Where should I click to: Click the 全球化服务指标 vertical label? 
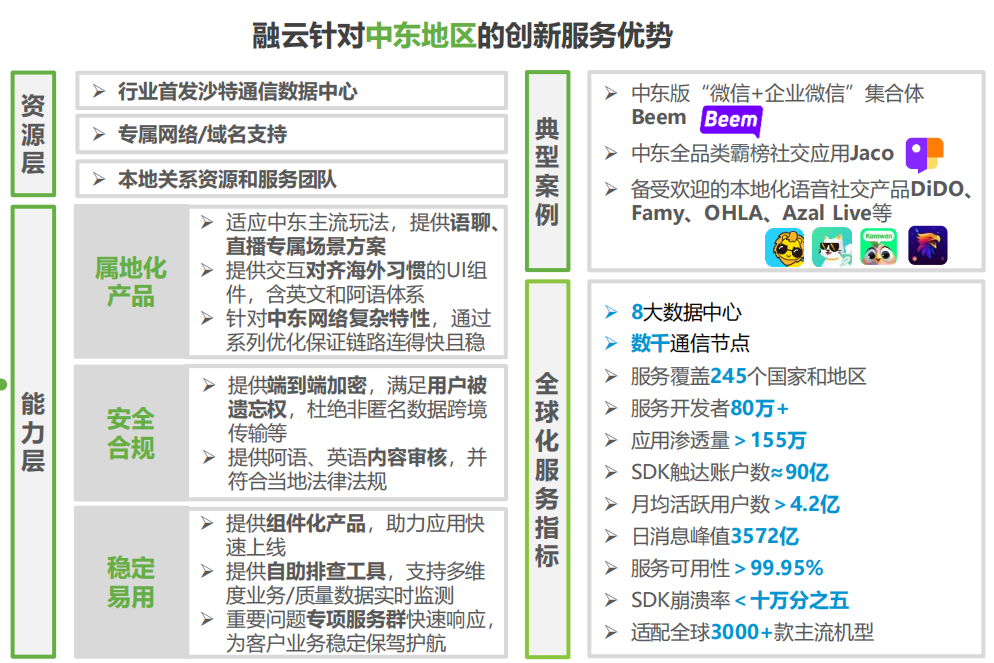(547, 469)
